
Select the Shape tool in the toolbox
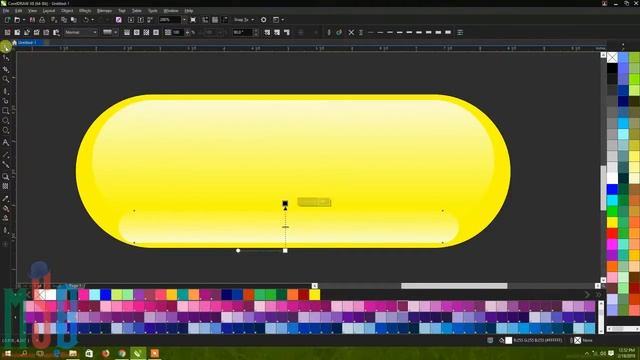[x=6, y=59]
